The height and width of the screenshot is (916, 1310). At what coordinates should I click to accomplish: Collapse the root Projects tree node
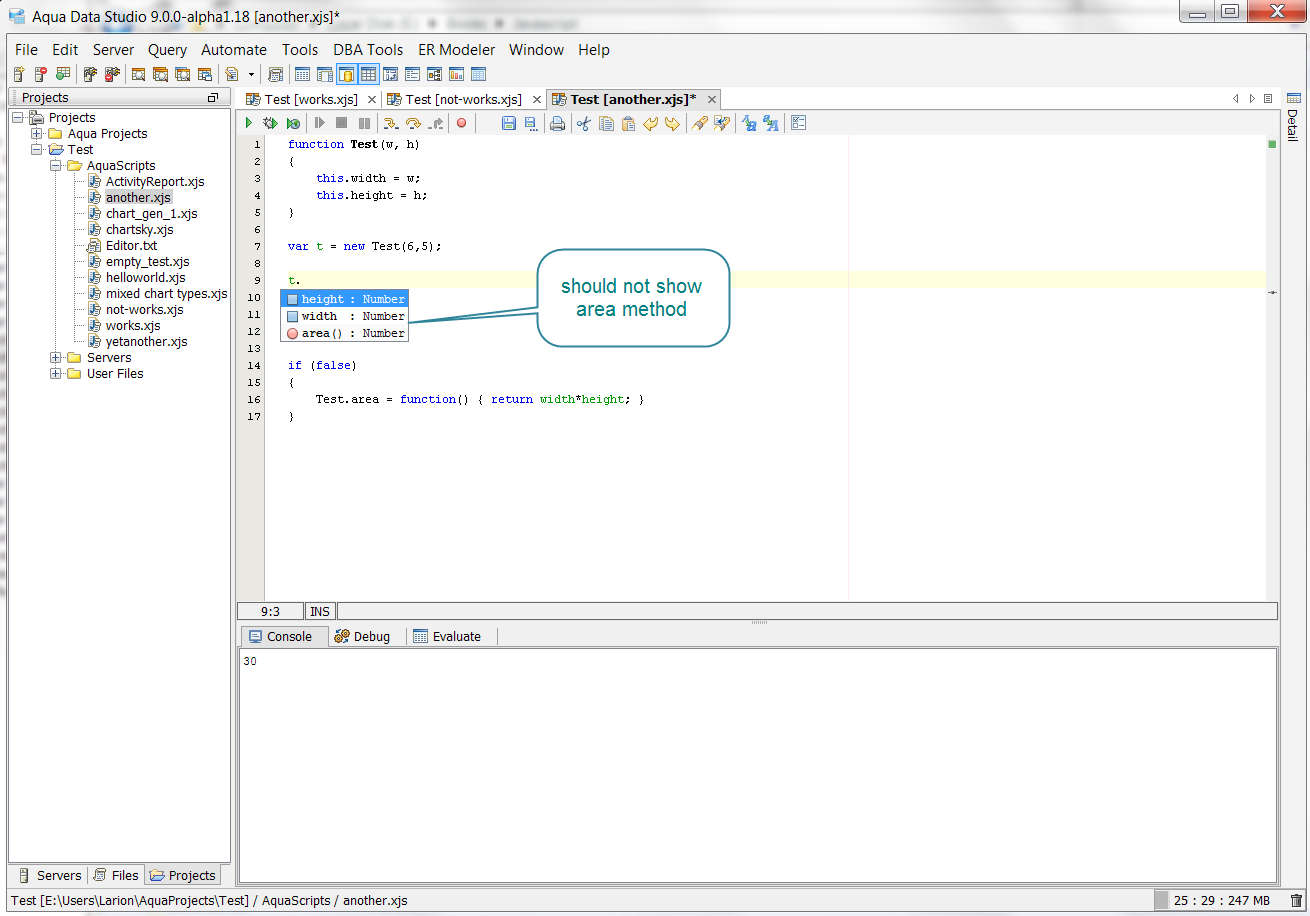[18, 118]
